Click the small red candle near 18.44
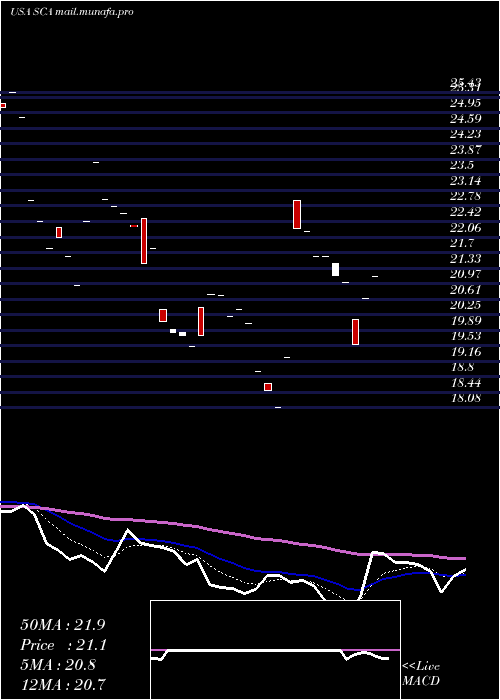 (268, 387)
